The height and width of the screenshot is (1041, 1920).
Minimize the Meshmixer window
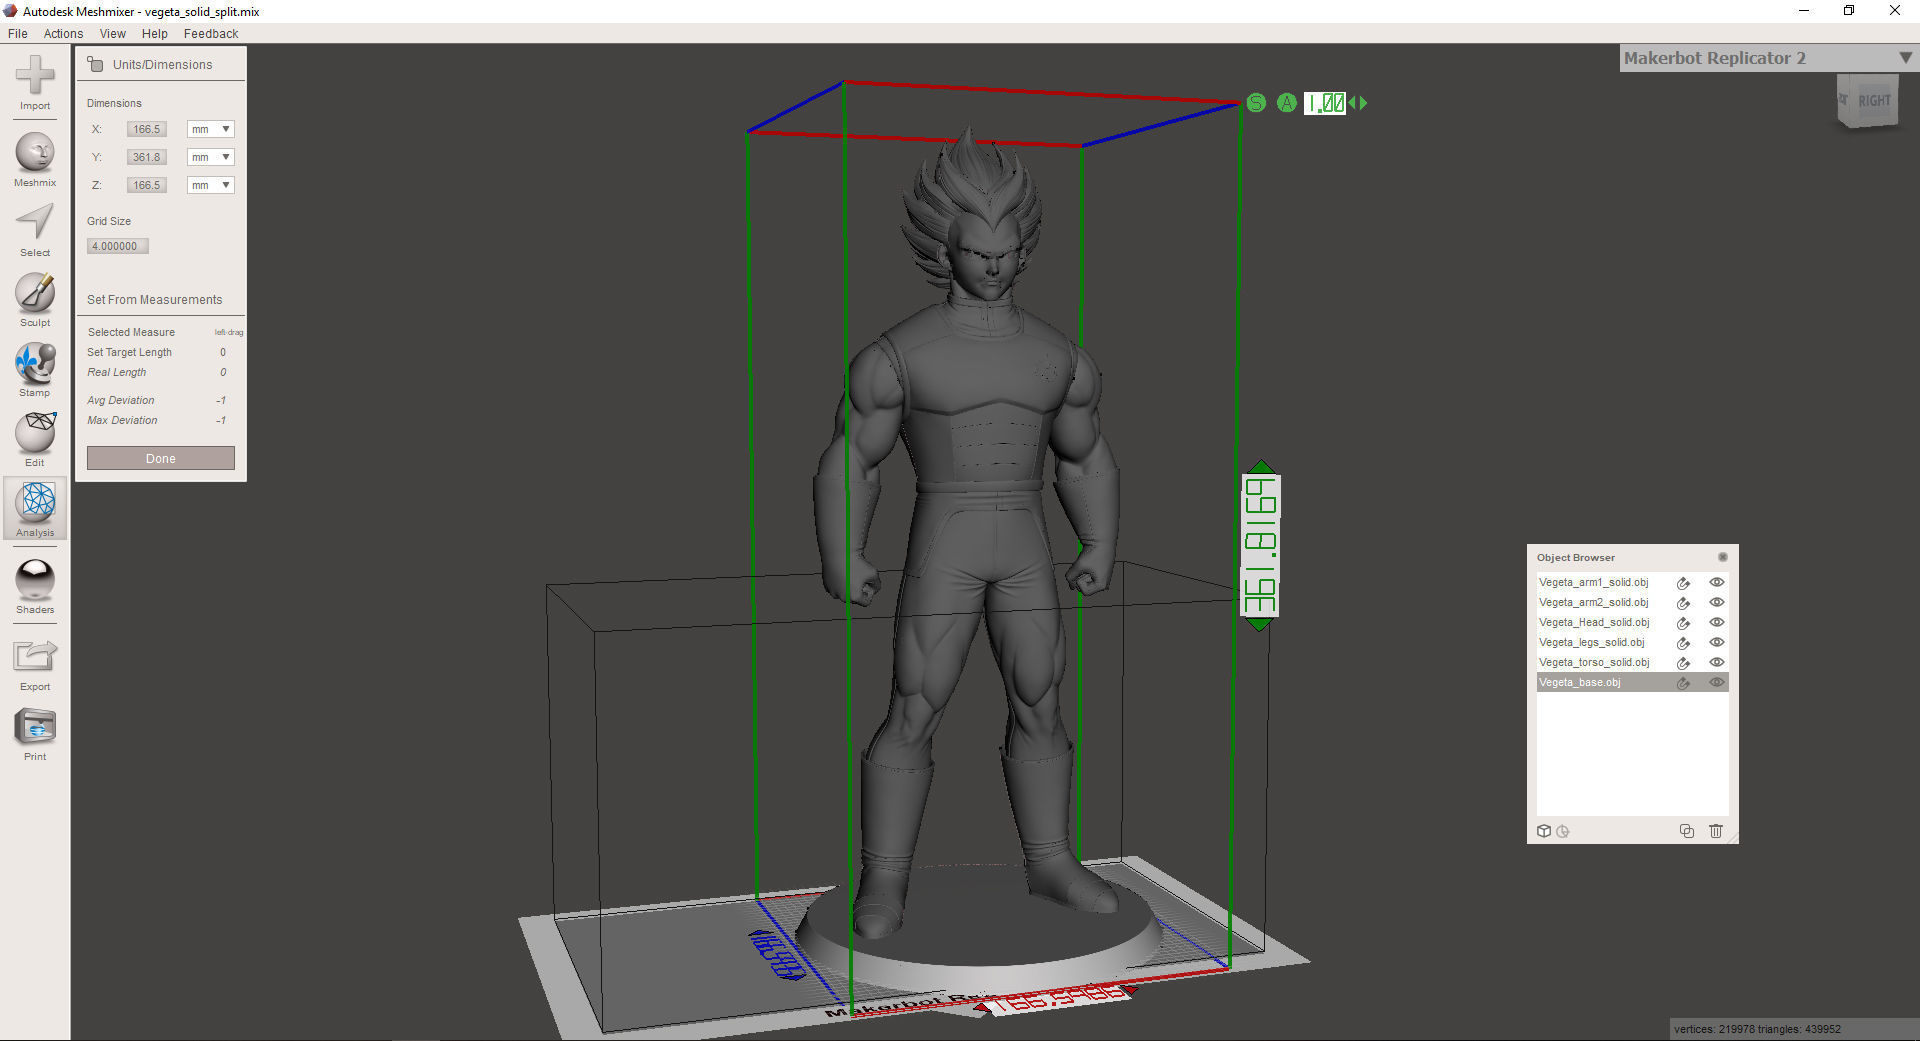pyautogui.click(x=1804, y=11)
